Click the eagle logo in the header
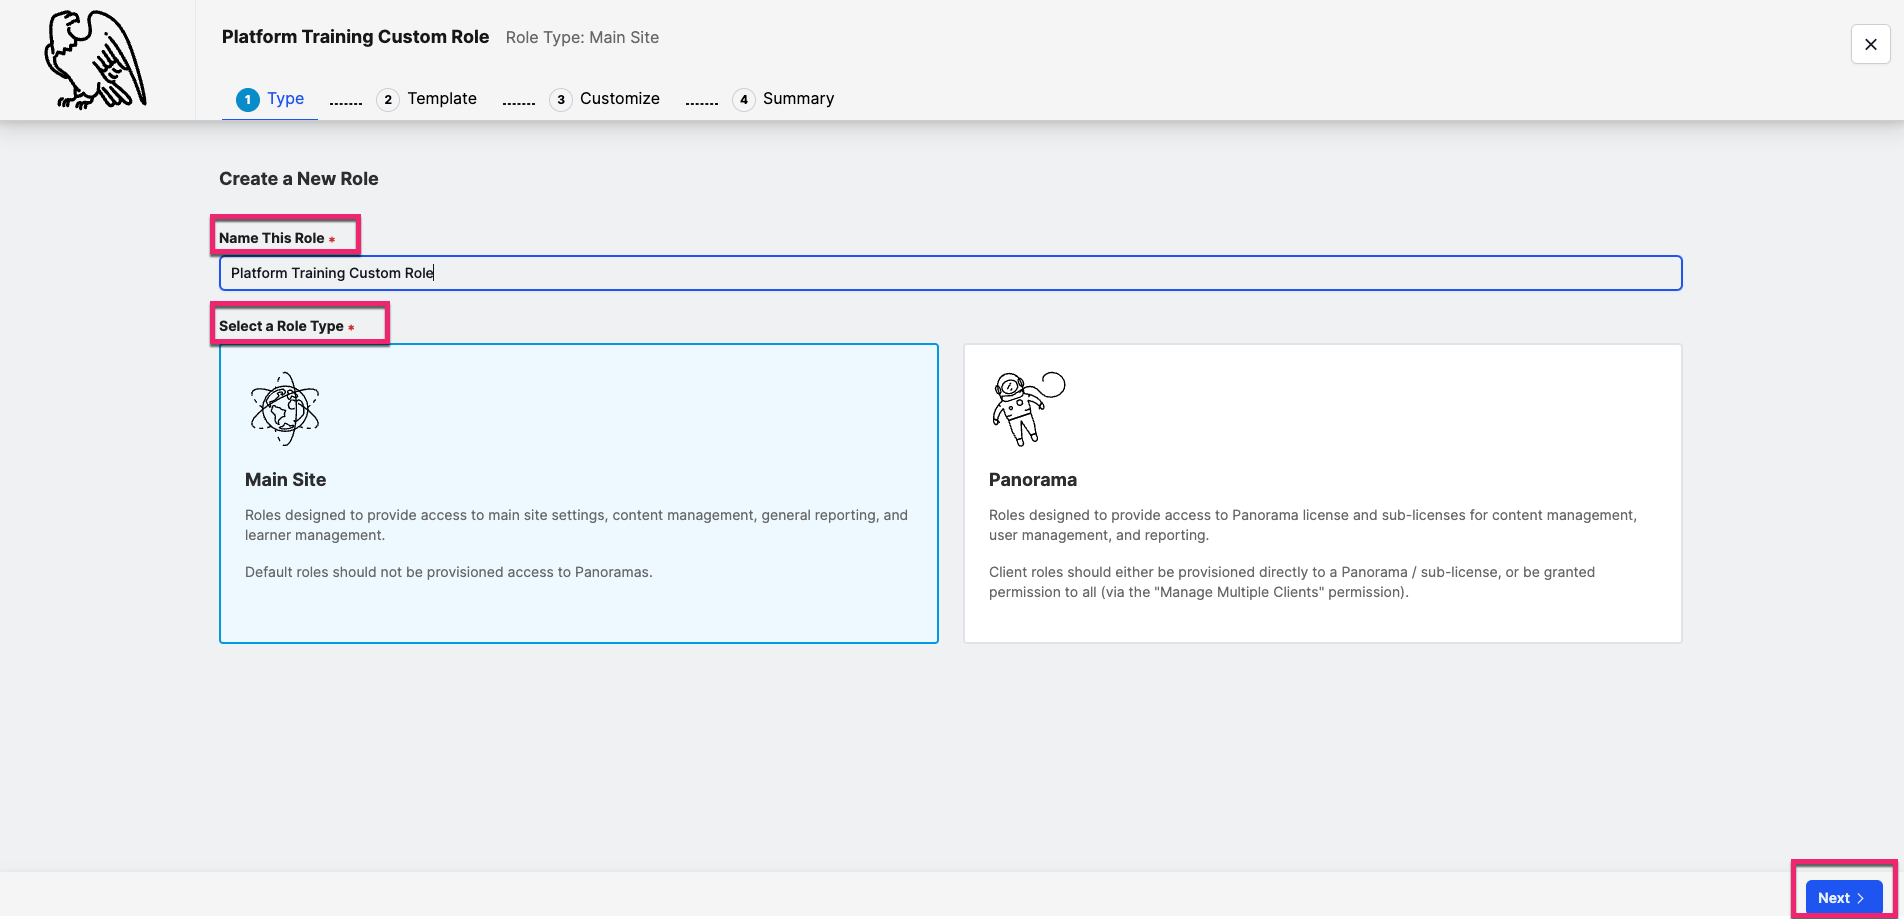Viewport: 1904px width, 919px height. click(x=96, y=60)
